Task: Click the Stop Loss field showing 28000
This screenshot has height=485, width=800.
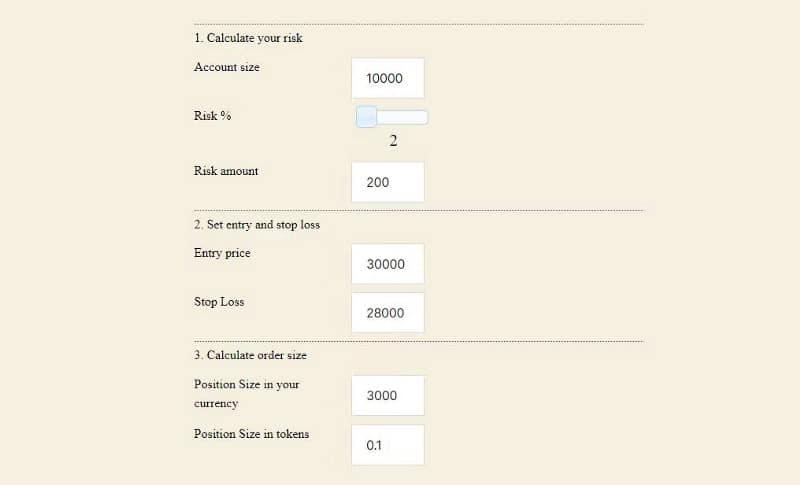Action: 388,313
